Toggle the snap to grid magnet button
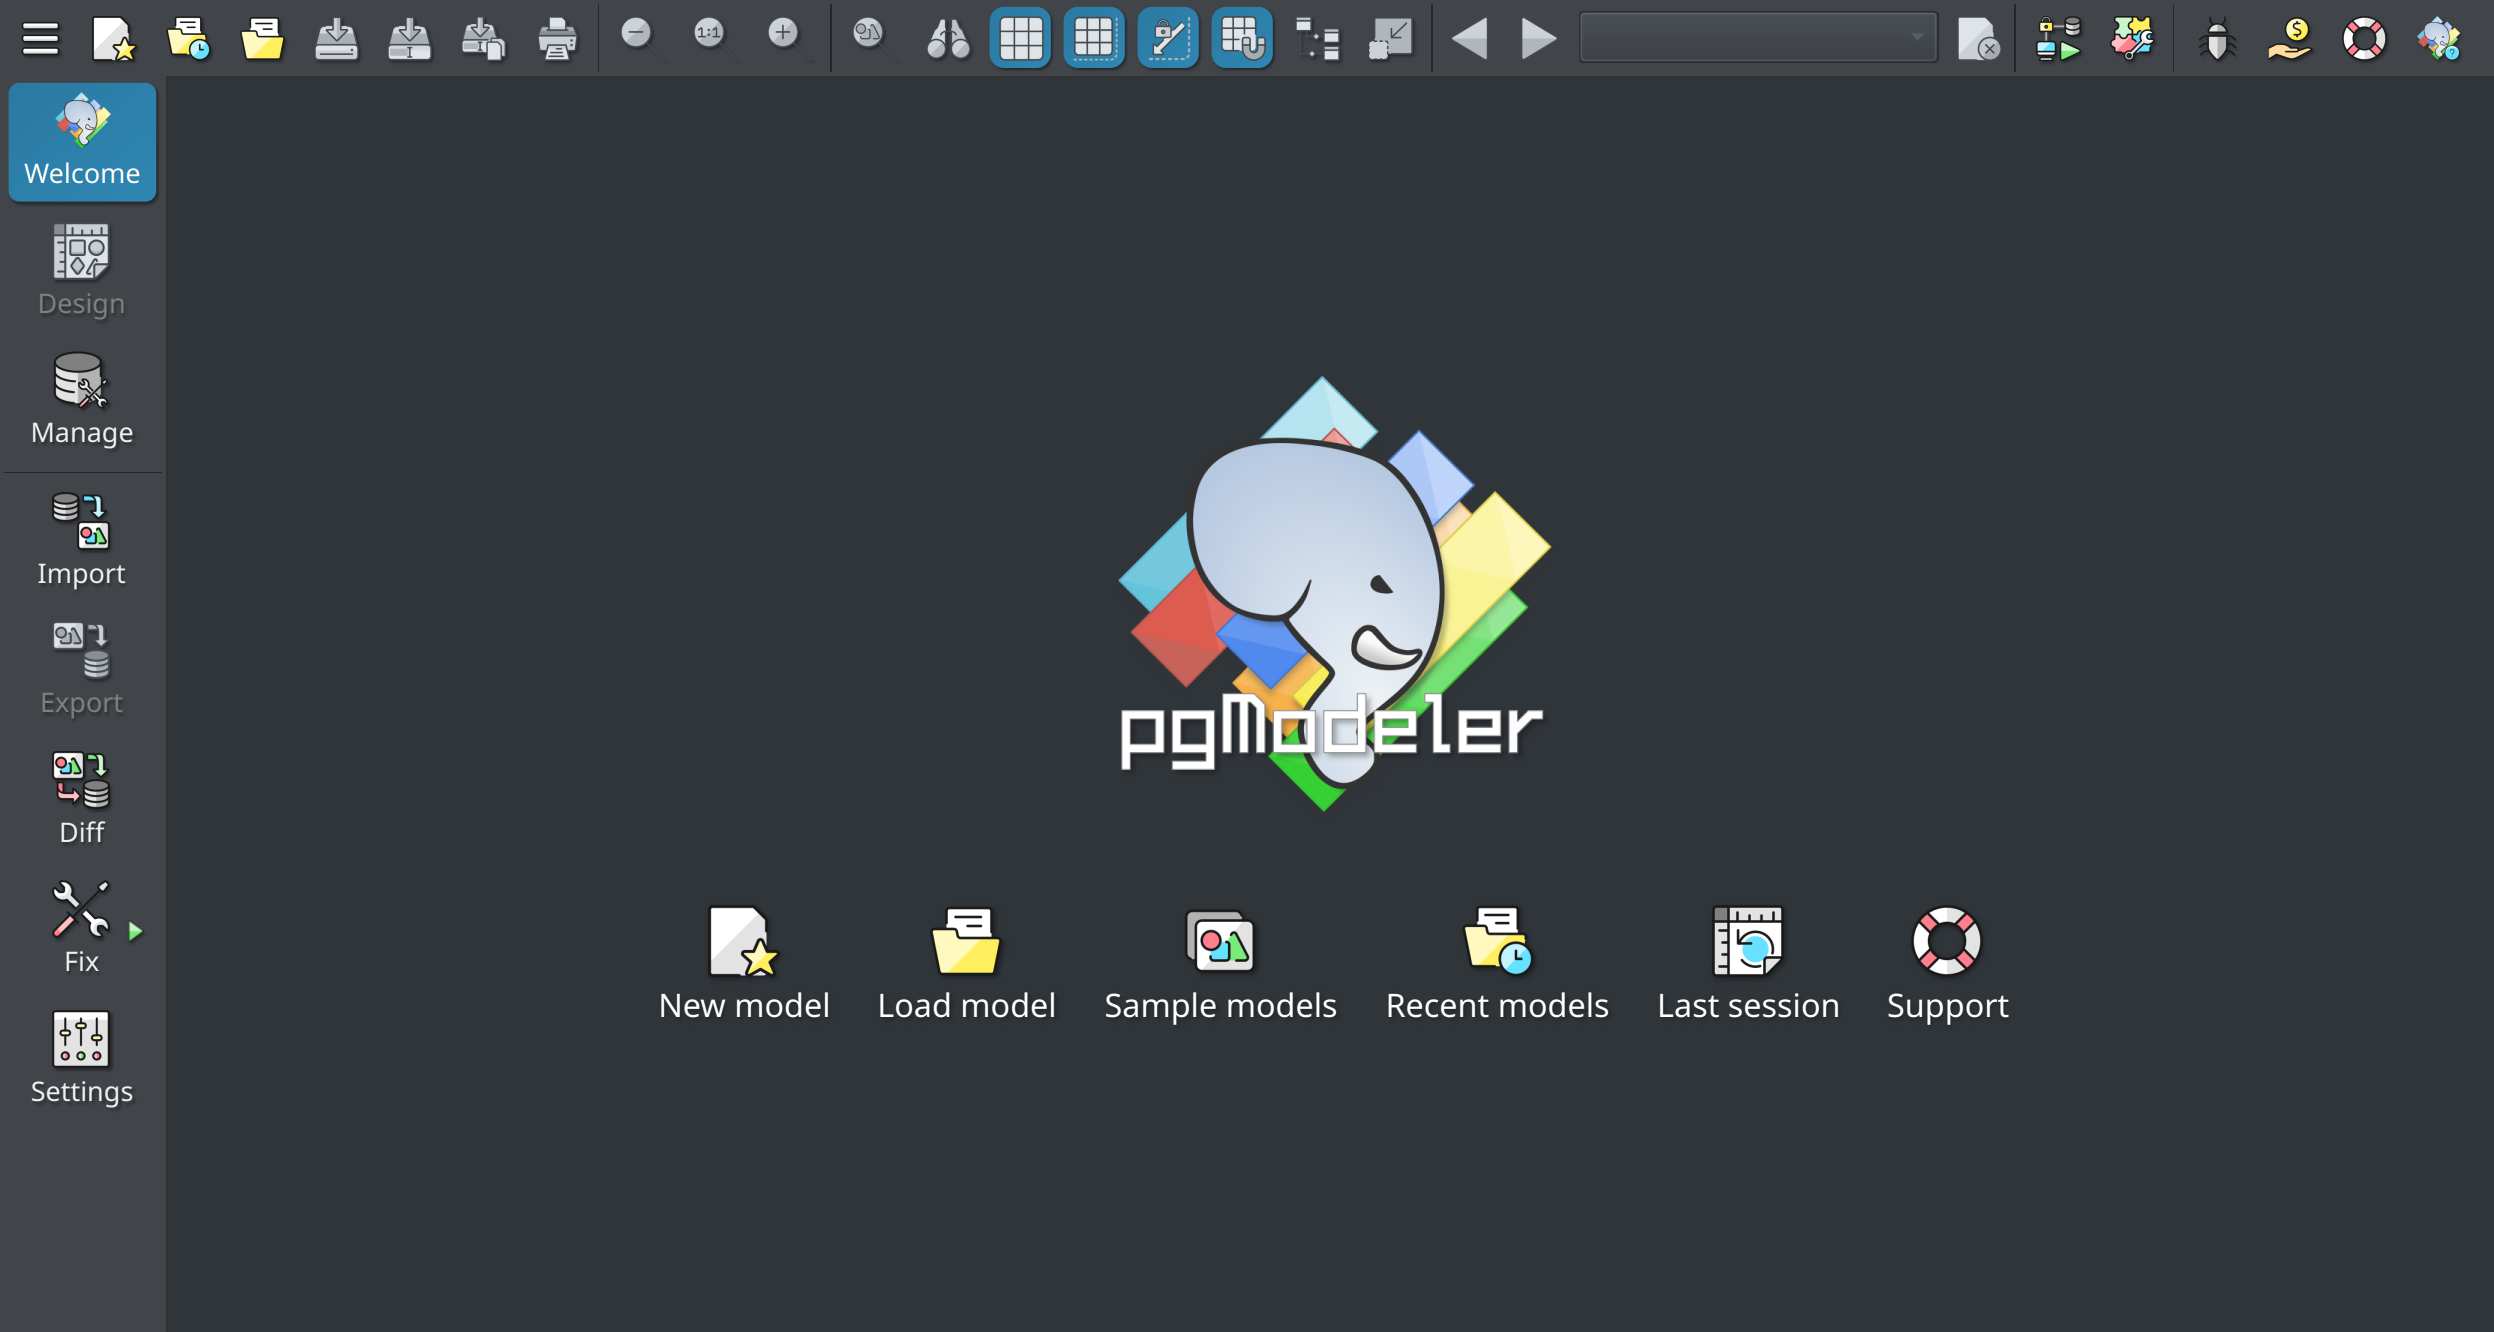Viewport: 2494px width, 1332px height. (1242, 39)
